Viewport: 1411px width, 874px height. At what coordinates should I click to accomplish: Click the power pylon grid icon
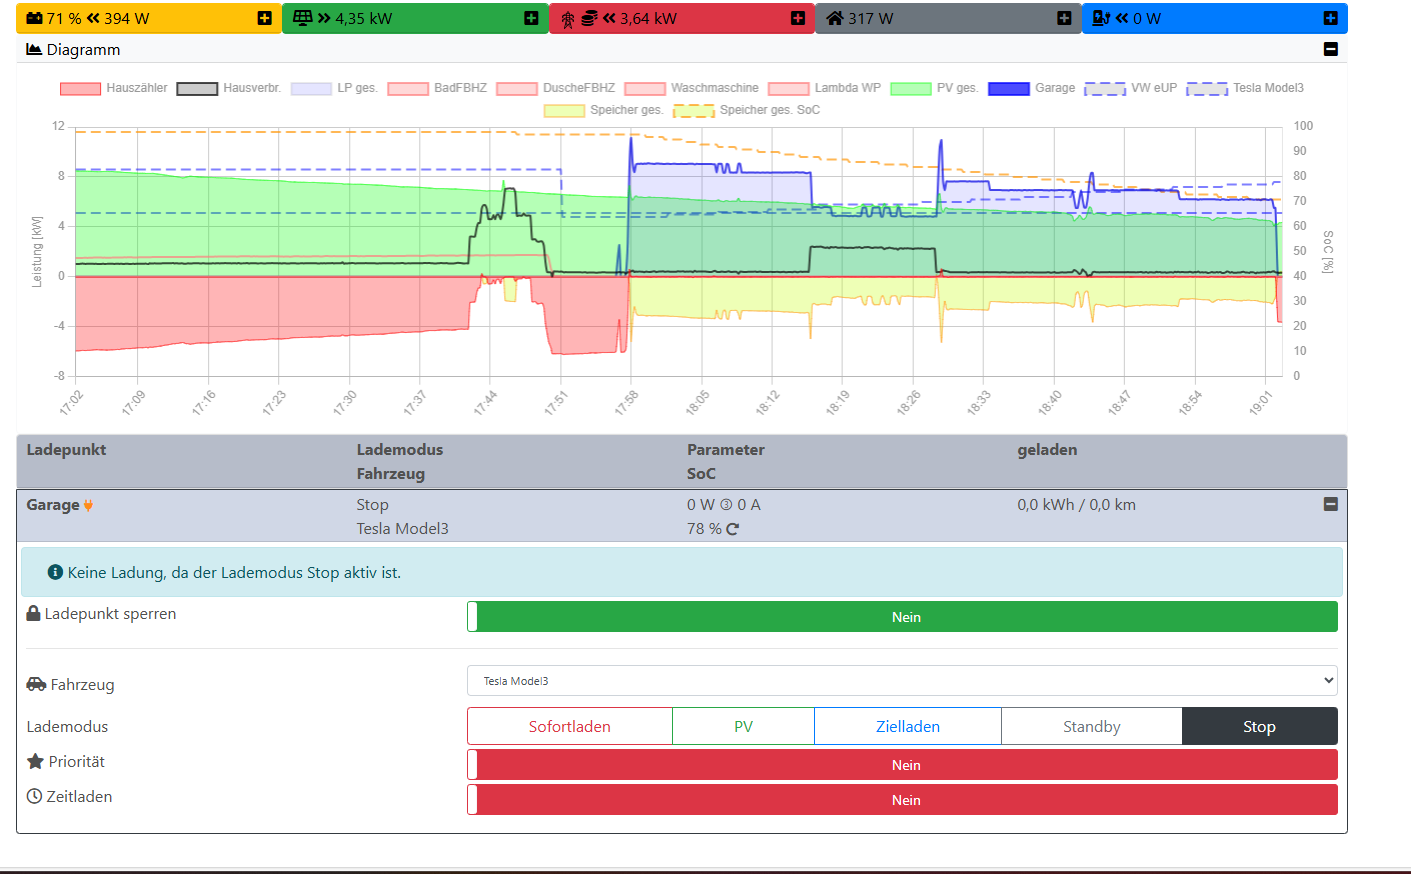pyautogui.click(x=568, y=19)
